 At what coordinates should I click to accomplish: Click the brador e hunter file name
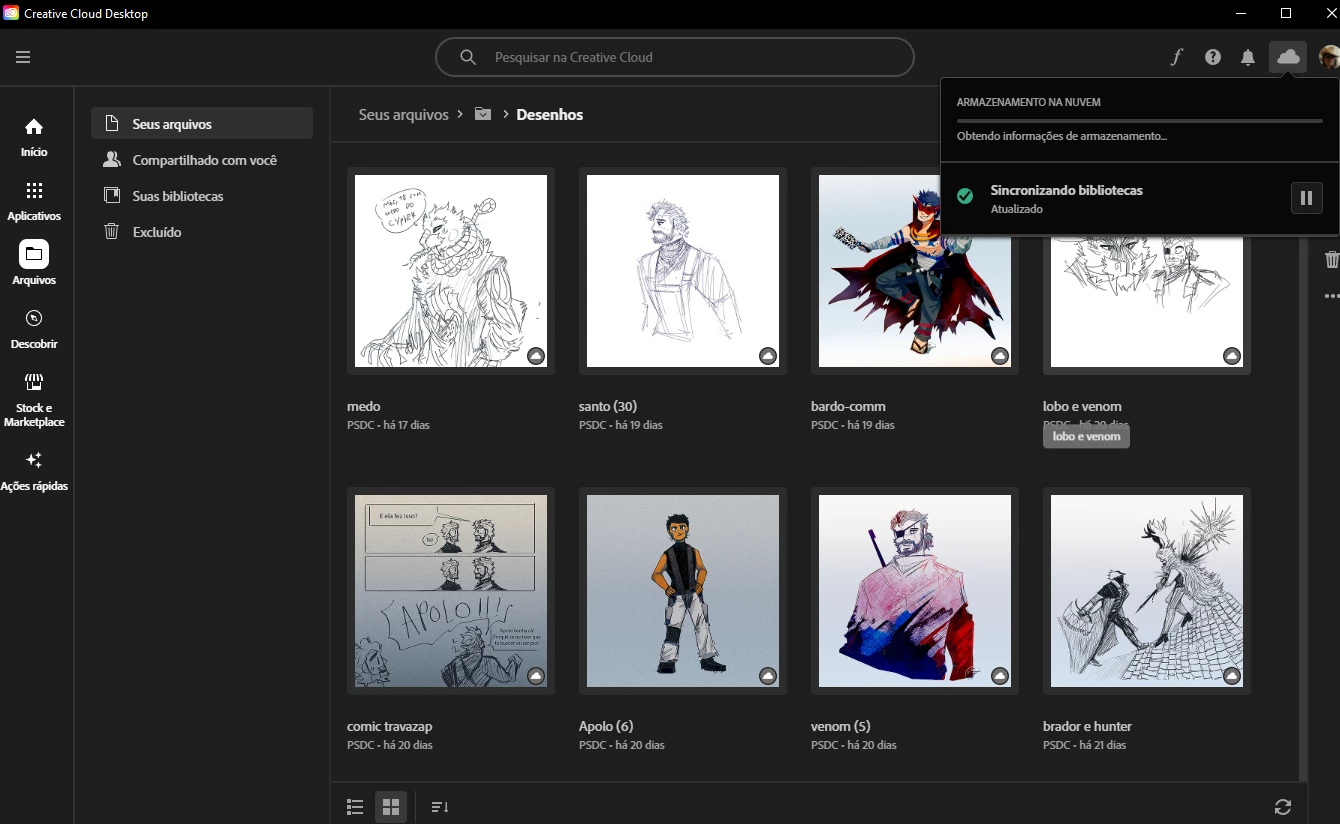1087,726
